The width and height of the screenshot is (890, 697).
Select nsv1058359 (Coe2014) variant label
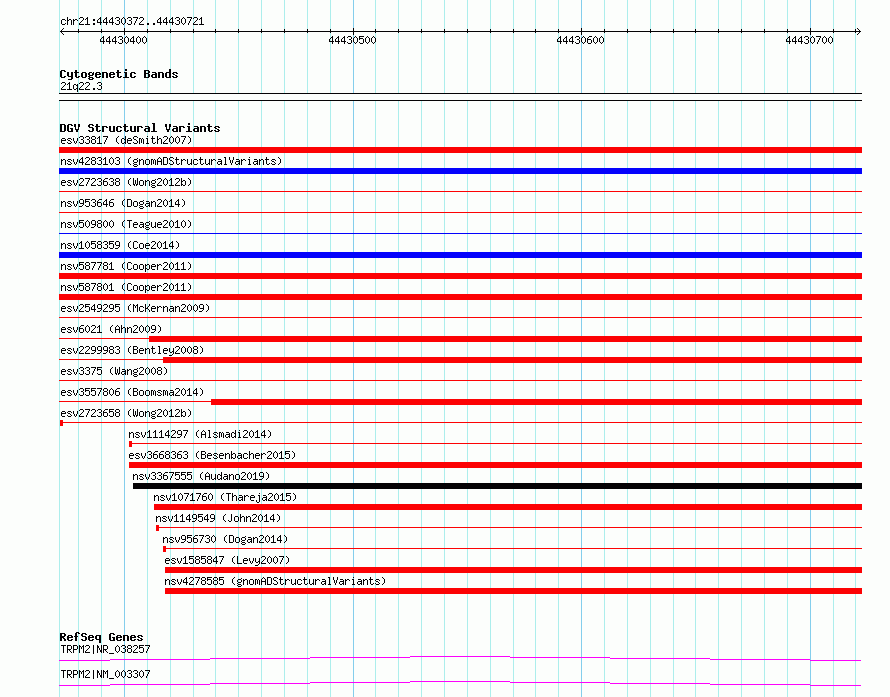[x=120, y=245]
